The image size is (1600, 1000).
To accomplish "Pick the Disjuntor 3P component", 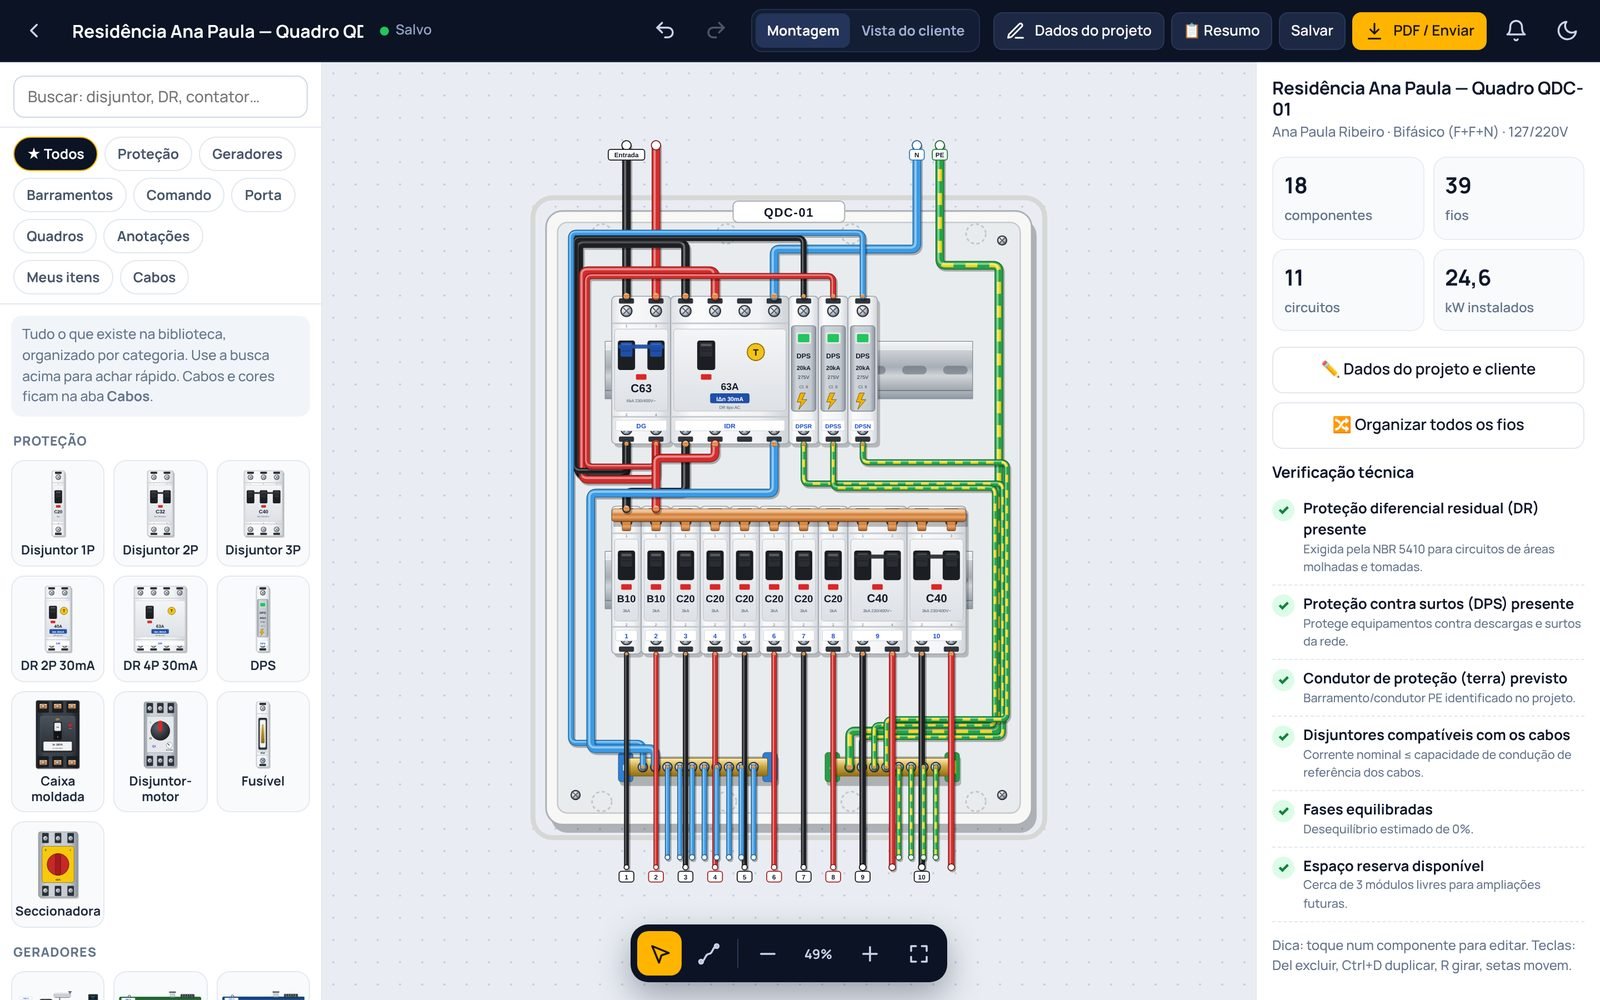I will (x=263, y=513).
